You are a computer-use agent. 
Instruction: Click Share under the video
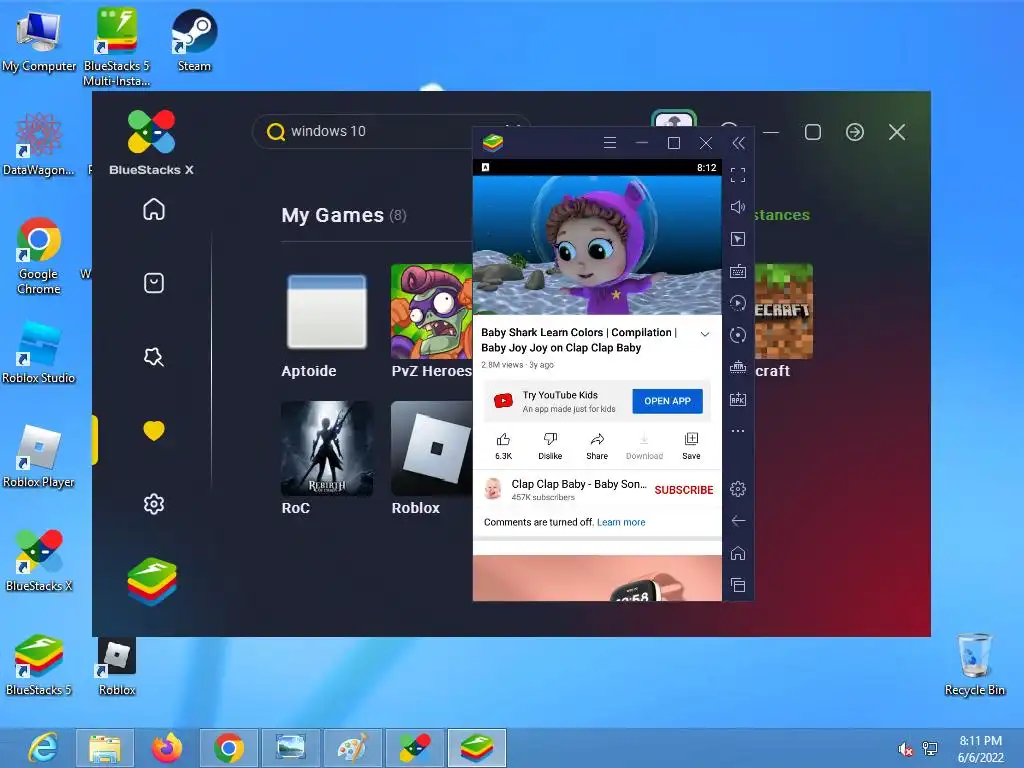click(x=597, y=446)
